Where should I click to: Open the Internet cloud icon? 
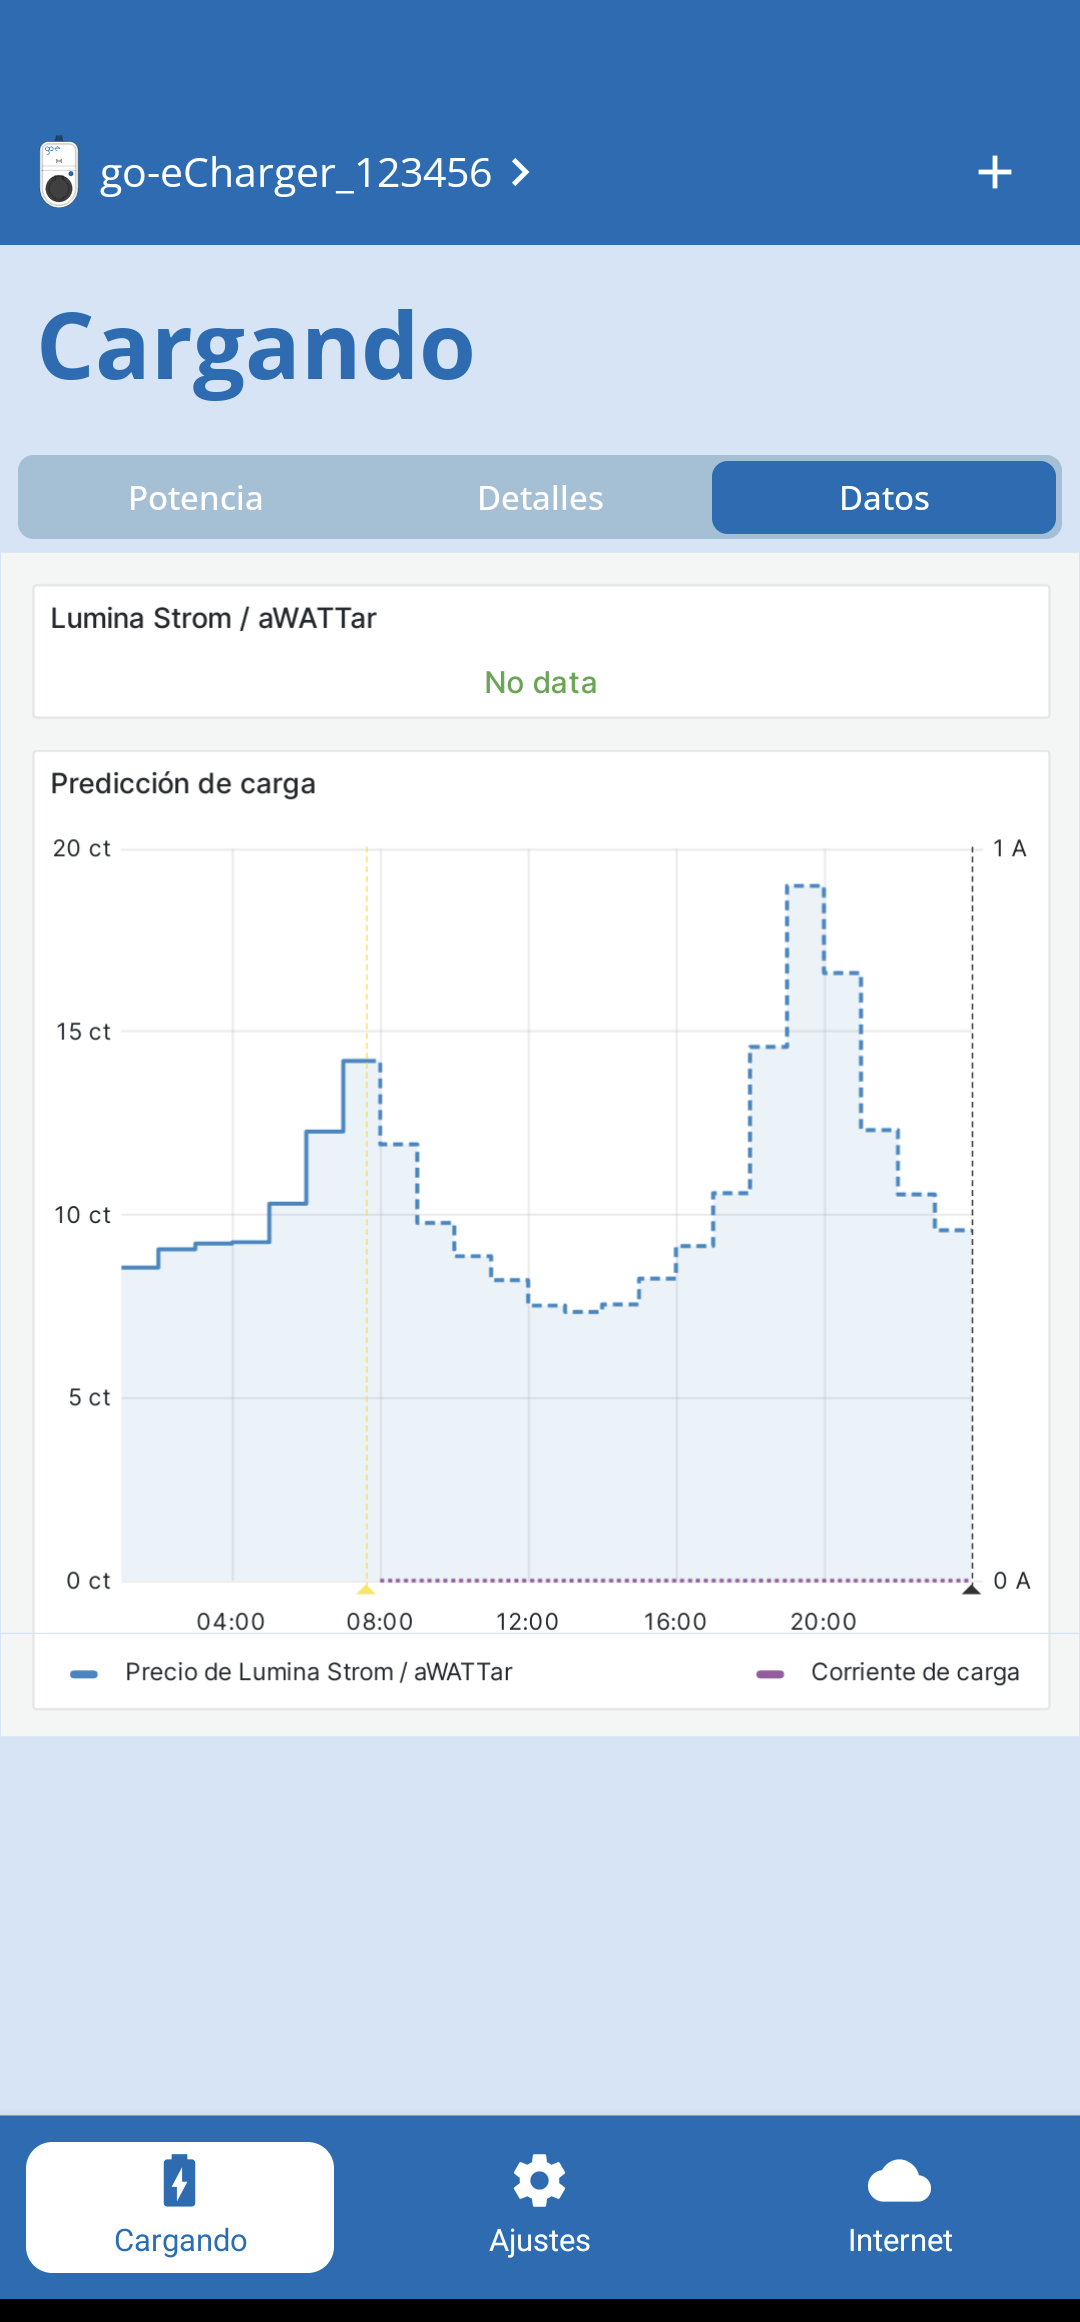pyautogui.click(x=900, y=2181)
